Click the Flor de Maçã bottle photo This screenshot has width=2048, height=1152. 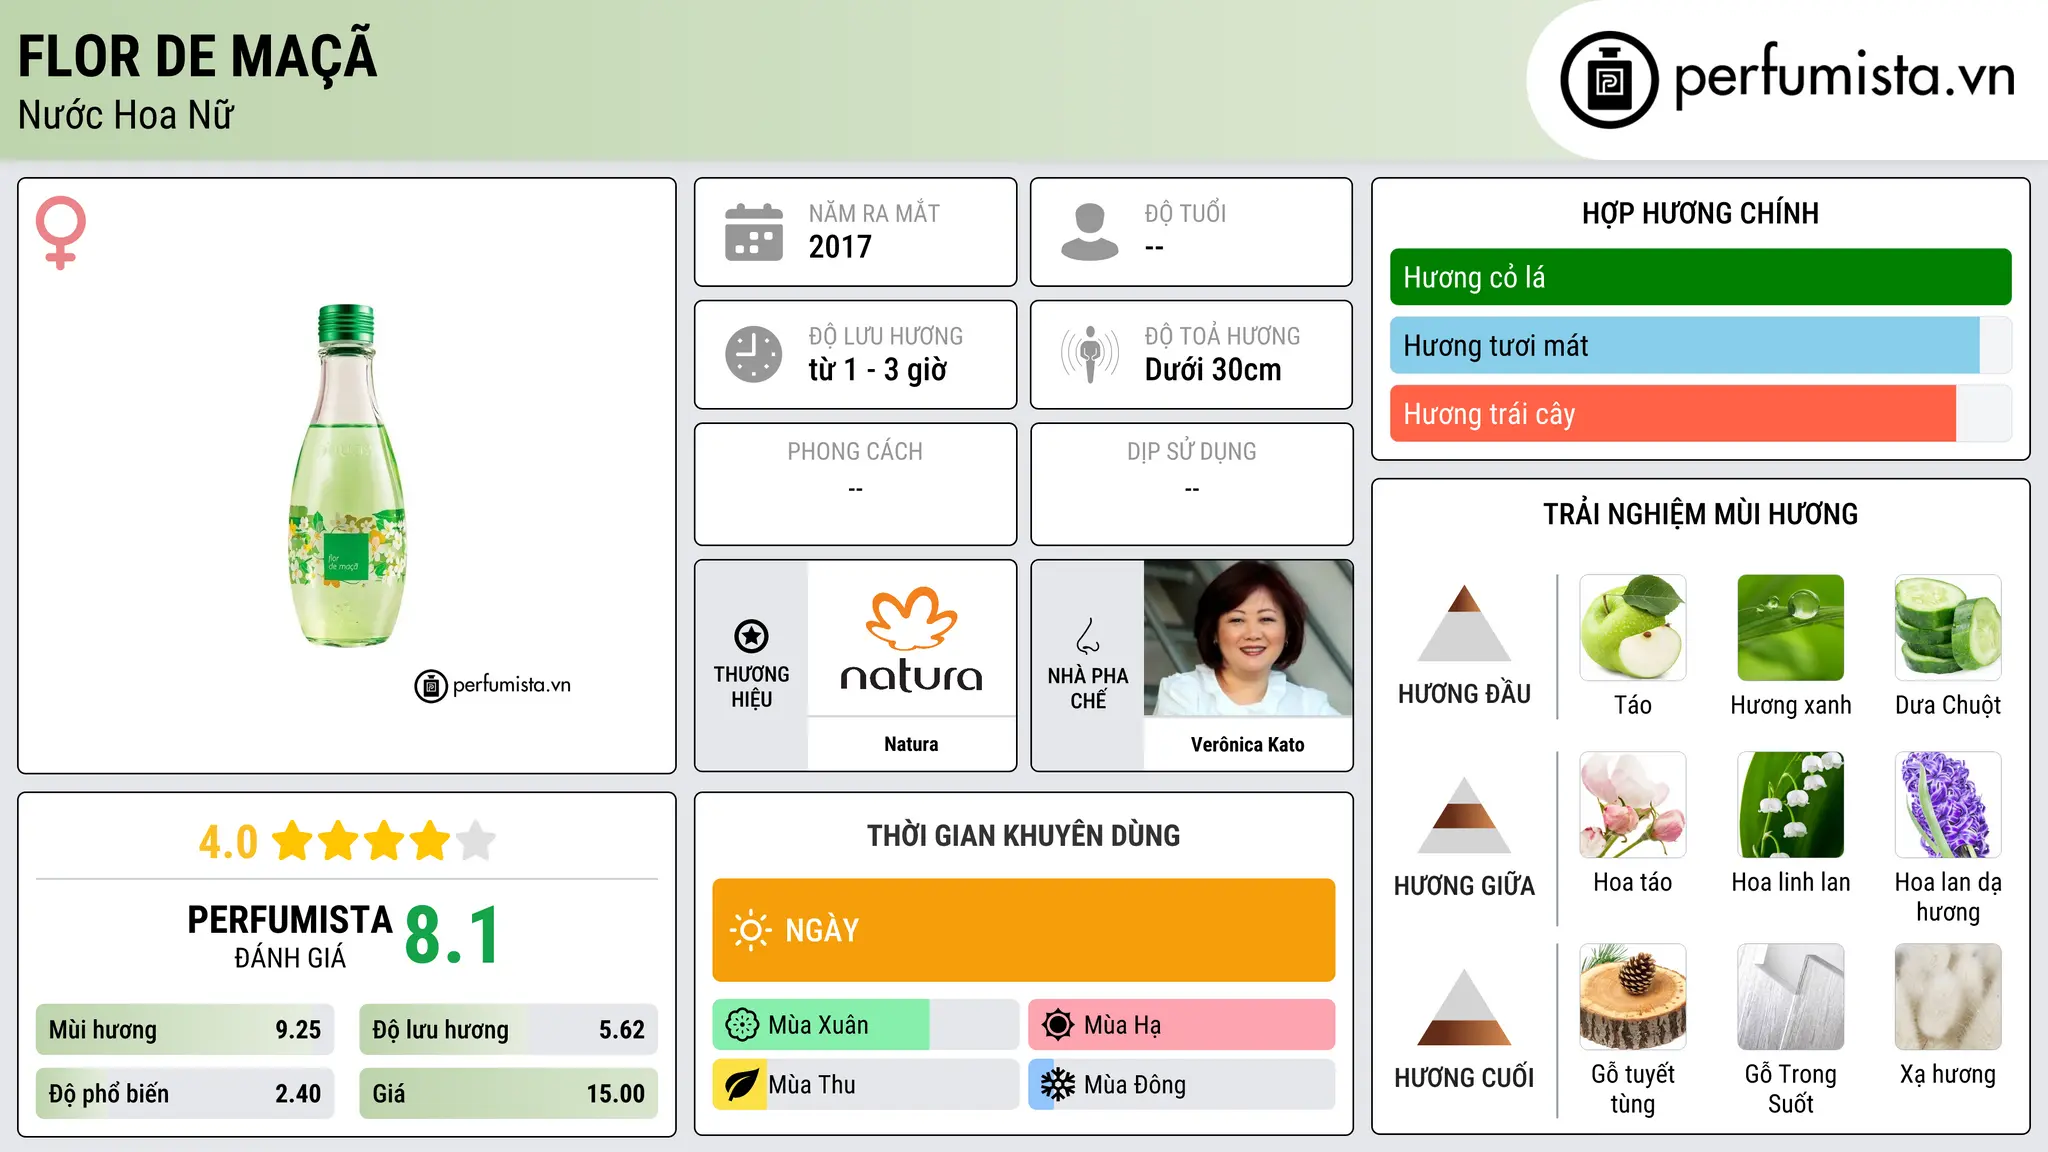(x=347, y=476)
